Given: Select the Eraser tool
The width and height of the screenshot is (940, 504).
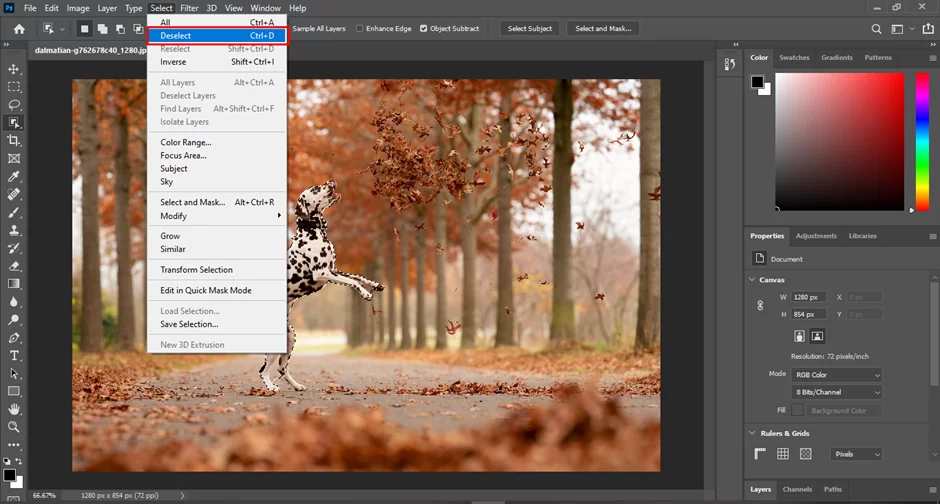Looking at the screenshot, I should tap(14, 266).
